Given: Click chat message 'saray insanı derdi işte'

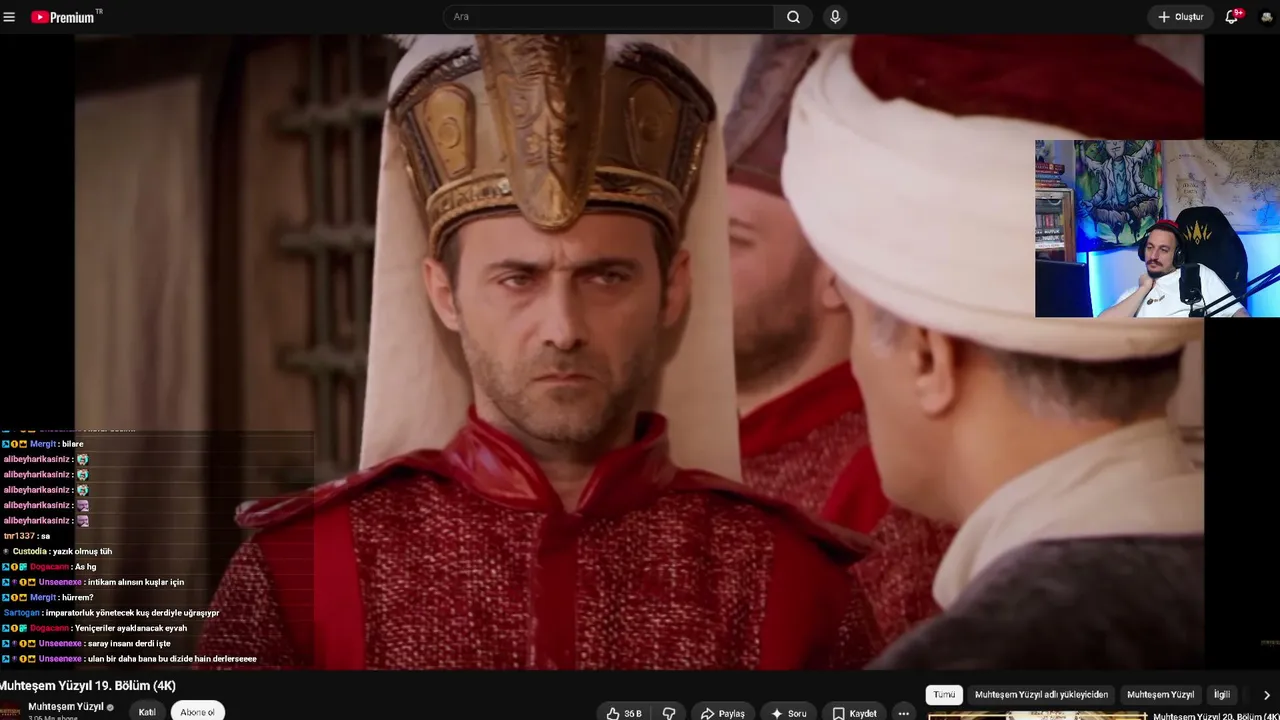Looking at the screenshot, I should click(x=129, y=643).
